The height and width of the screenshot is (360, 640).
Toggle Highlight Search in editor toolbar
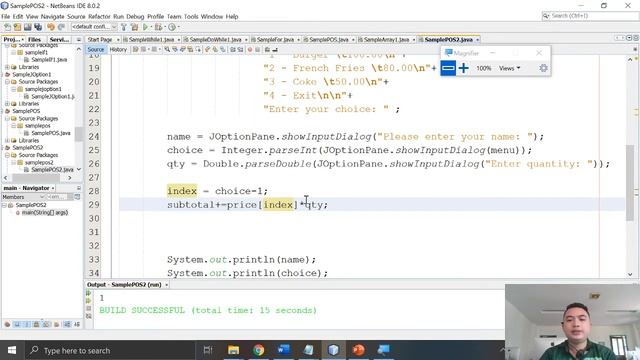pos(190,49)
